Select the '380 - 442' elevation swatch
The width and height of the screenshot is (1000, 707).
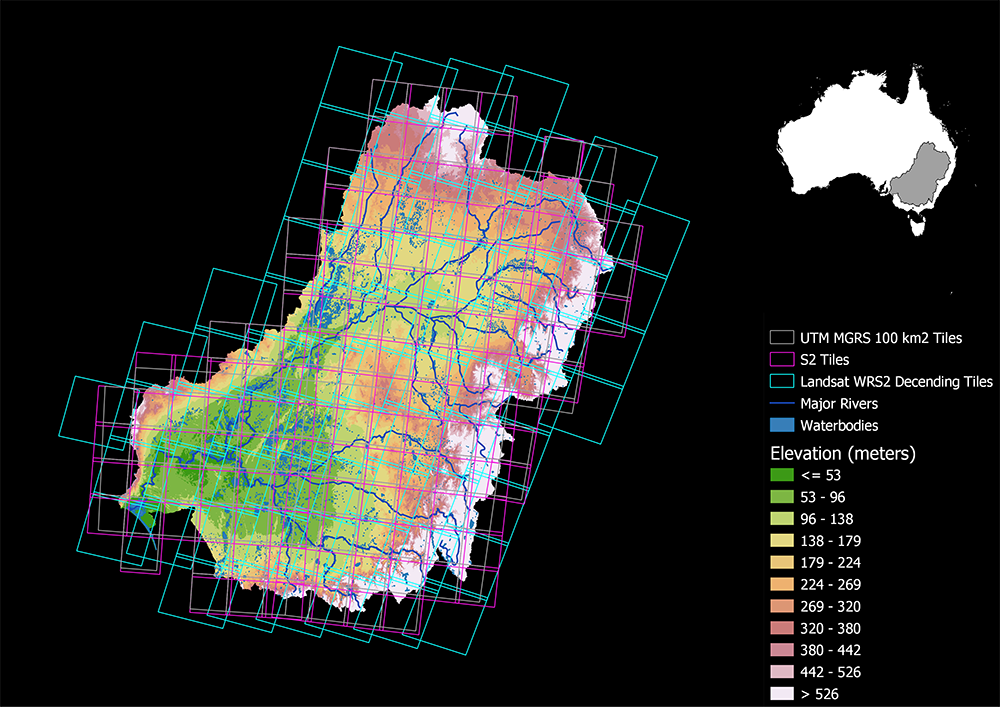point(782,650)
